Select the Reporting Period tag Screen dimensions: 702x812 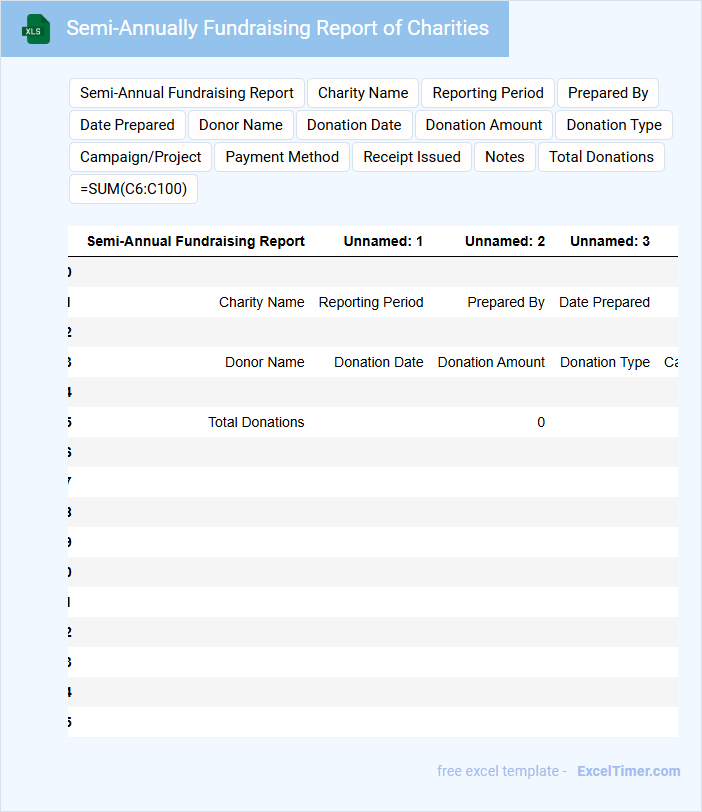488,93
